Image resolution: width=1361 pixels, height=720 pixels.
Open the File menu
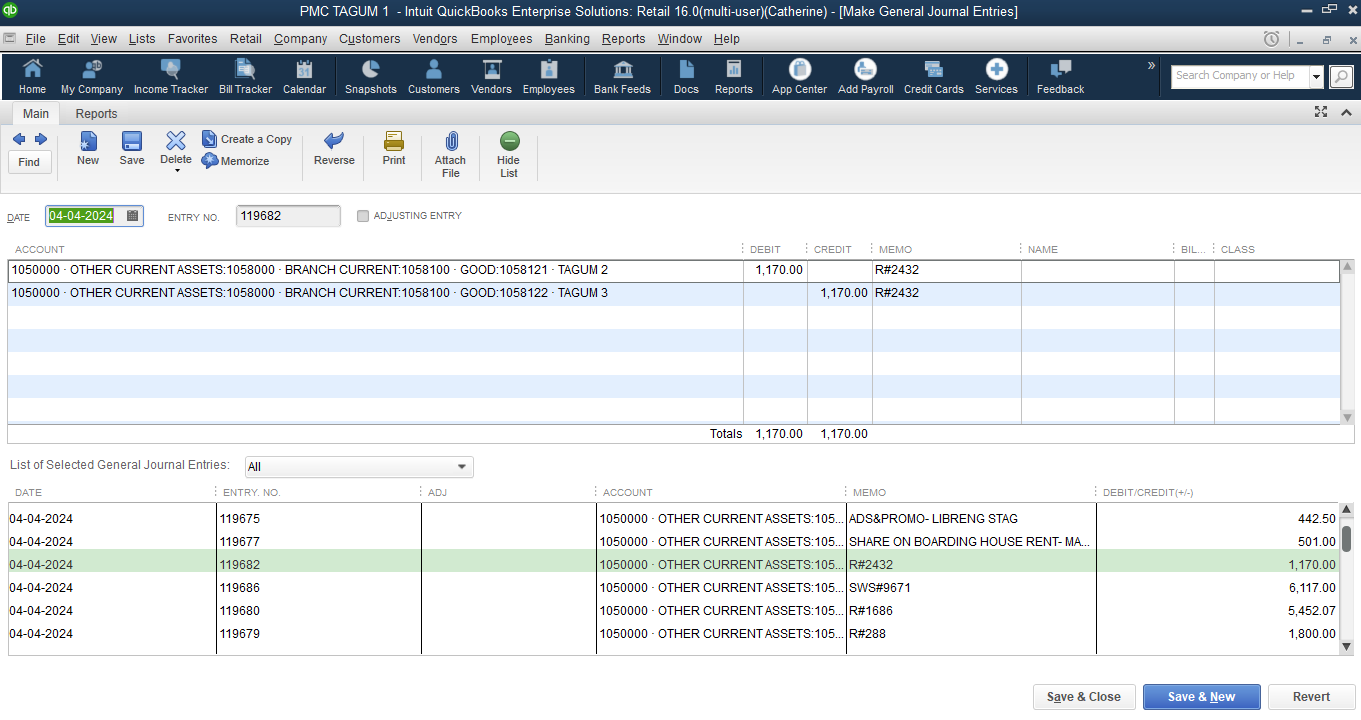35,39
